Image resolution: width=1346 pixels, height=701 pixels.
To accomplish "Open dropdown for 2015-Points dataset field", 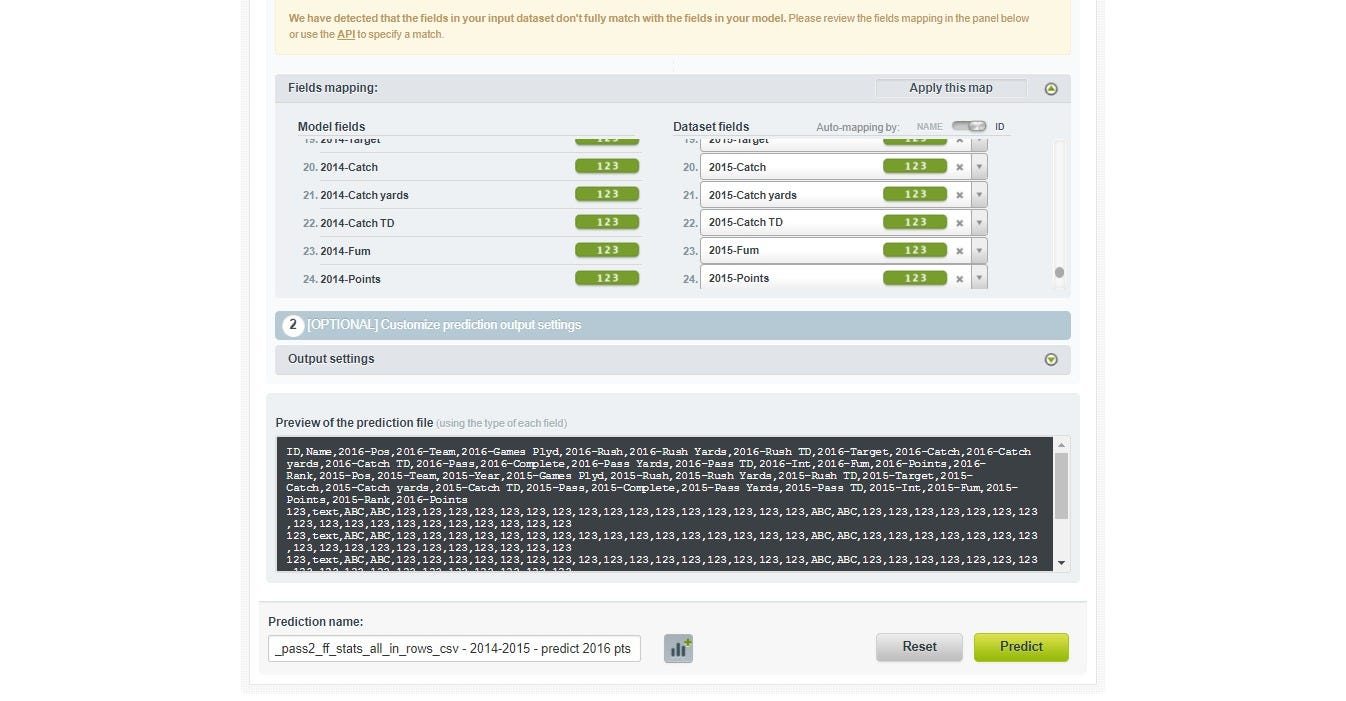I will 979,279.
